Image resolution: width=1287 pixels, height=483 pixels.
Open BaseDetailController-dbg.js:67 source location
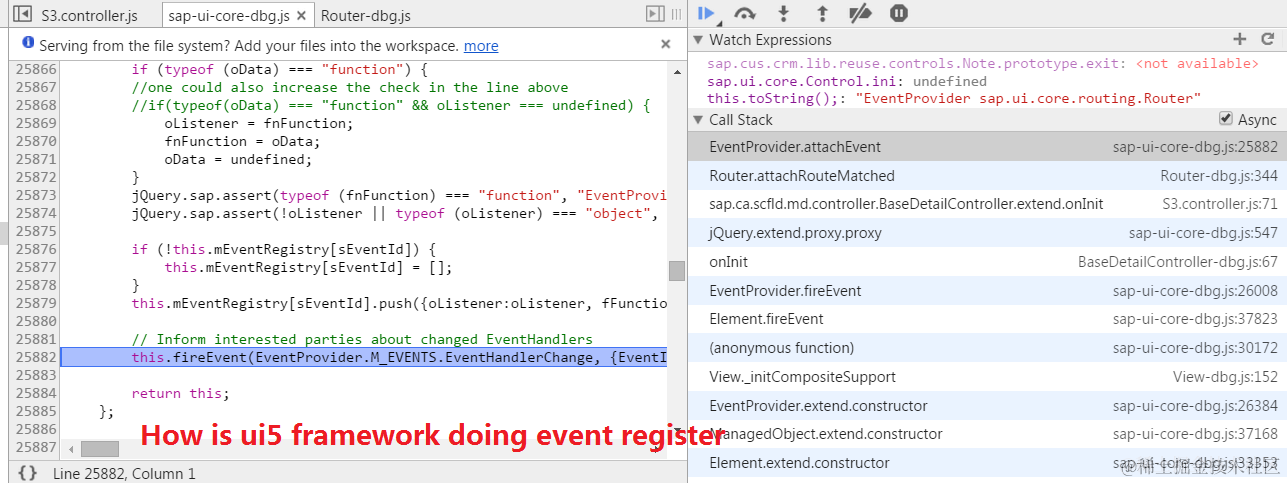pyautogui.click(x=1178, y=262)
